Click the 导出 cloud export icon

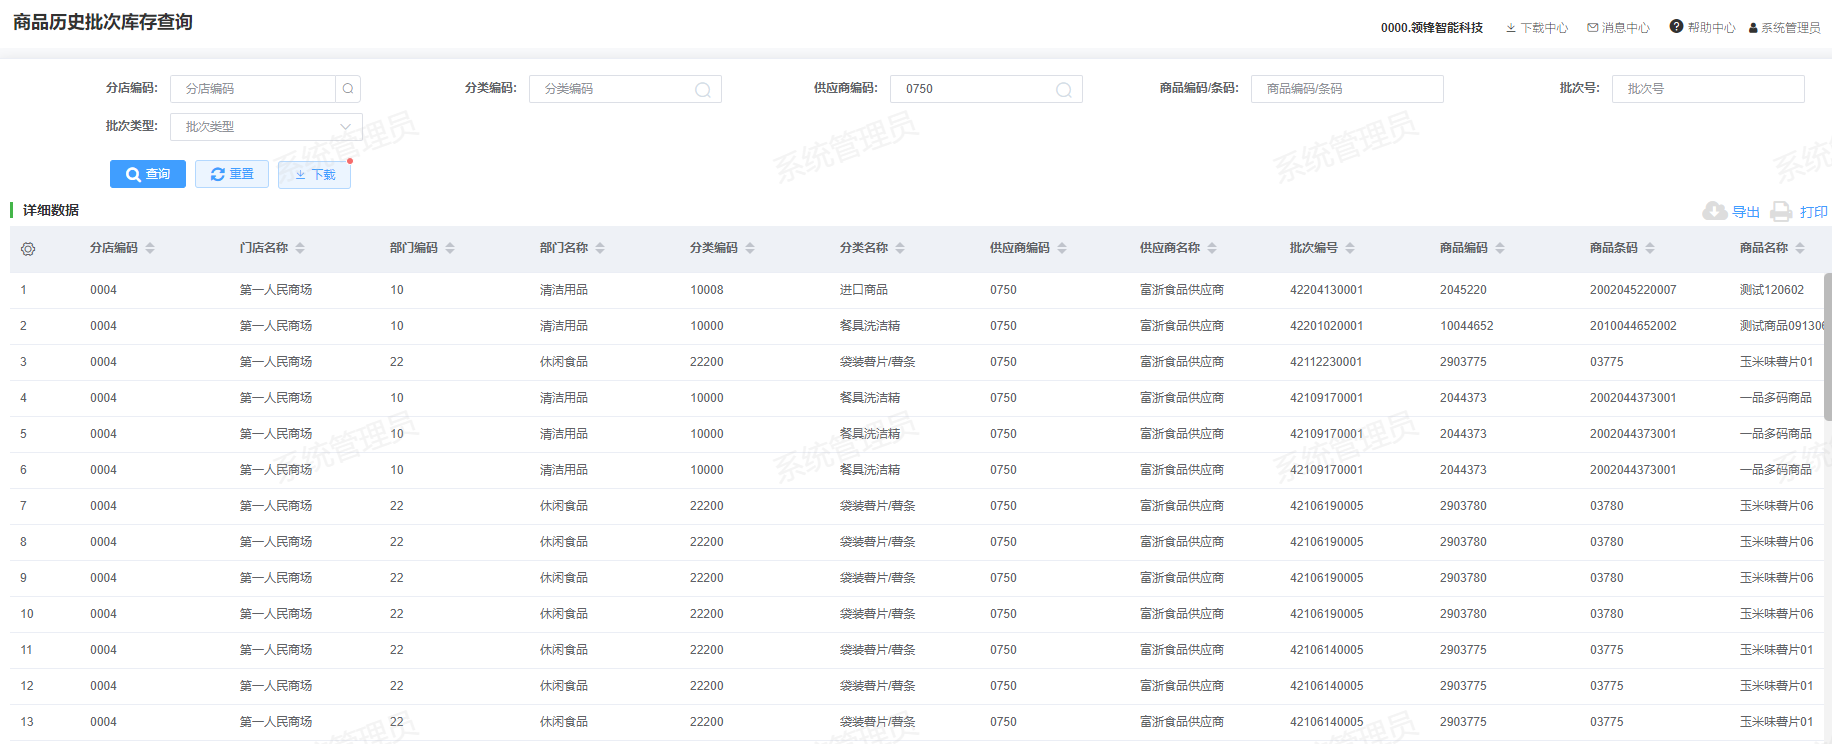pyautogui.click(x=1715, y=211)
